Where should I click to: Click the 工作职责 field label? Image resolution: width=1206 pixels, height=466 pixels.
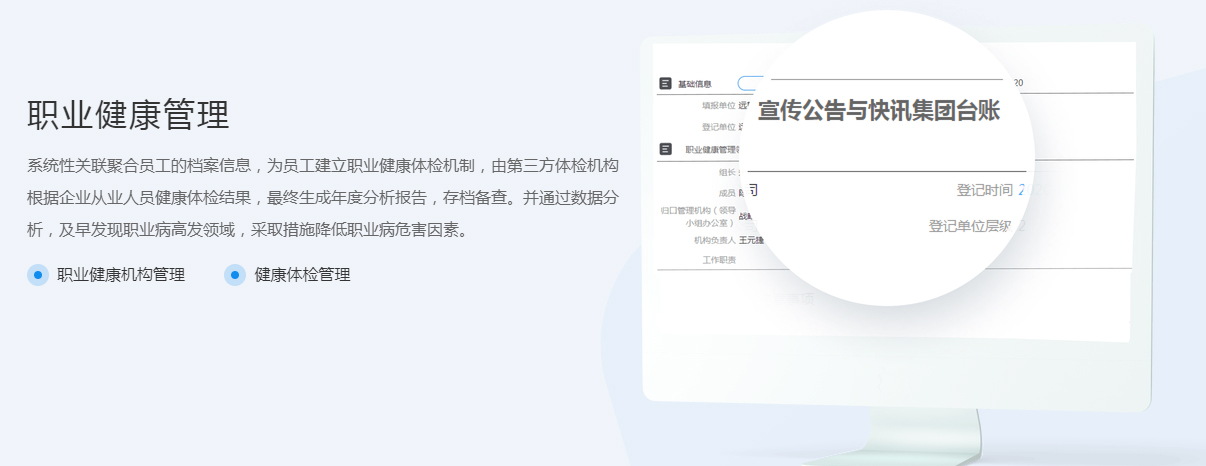(x=719, y=260)
